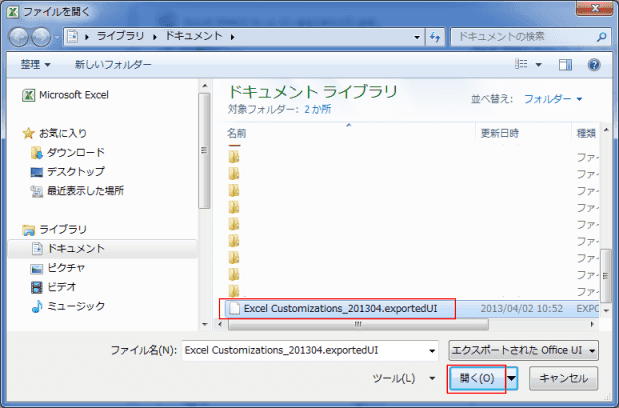This screenshot has width=619, height=408.
Task: Expand address bar history dropdown arrow
Action: click(417, 37)
